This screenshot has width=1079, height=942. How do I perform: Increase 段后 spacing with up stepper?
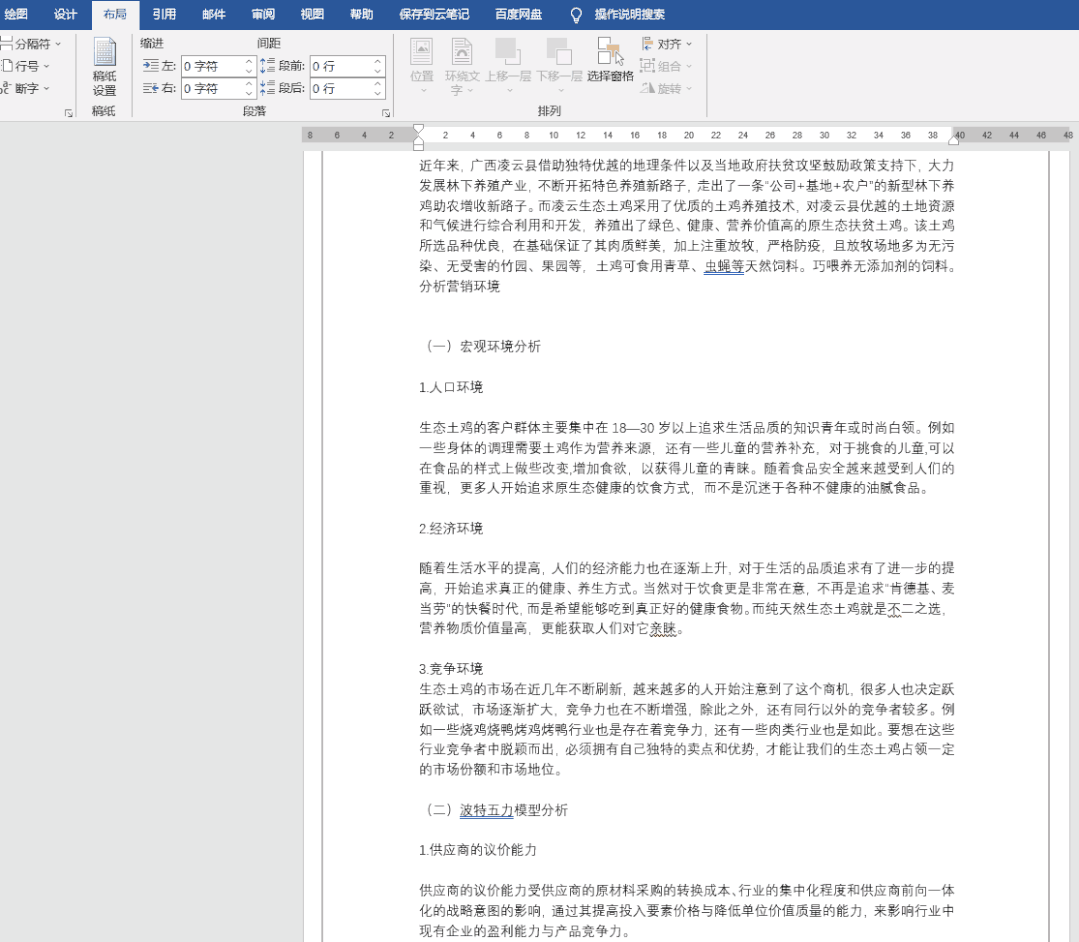378,84
